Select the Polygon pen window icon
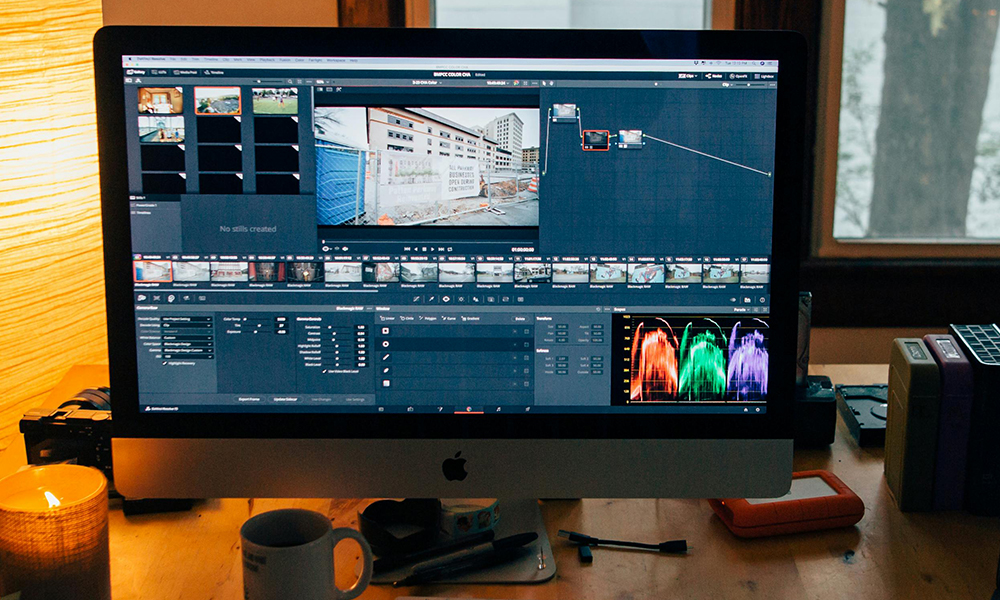The height and width of the screenshot is (600, 1000). click(386, 357)
